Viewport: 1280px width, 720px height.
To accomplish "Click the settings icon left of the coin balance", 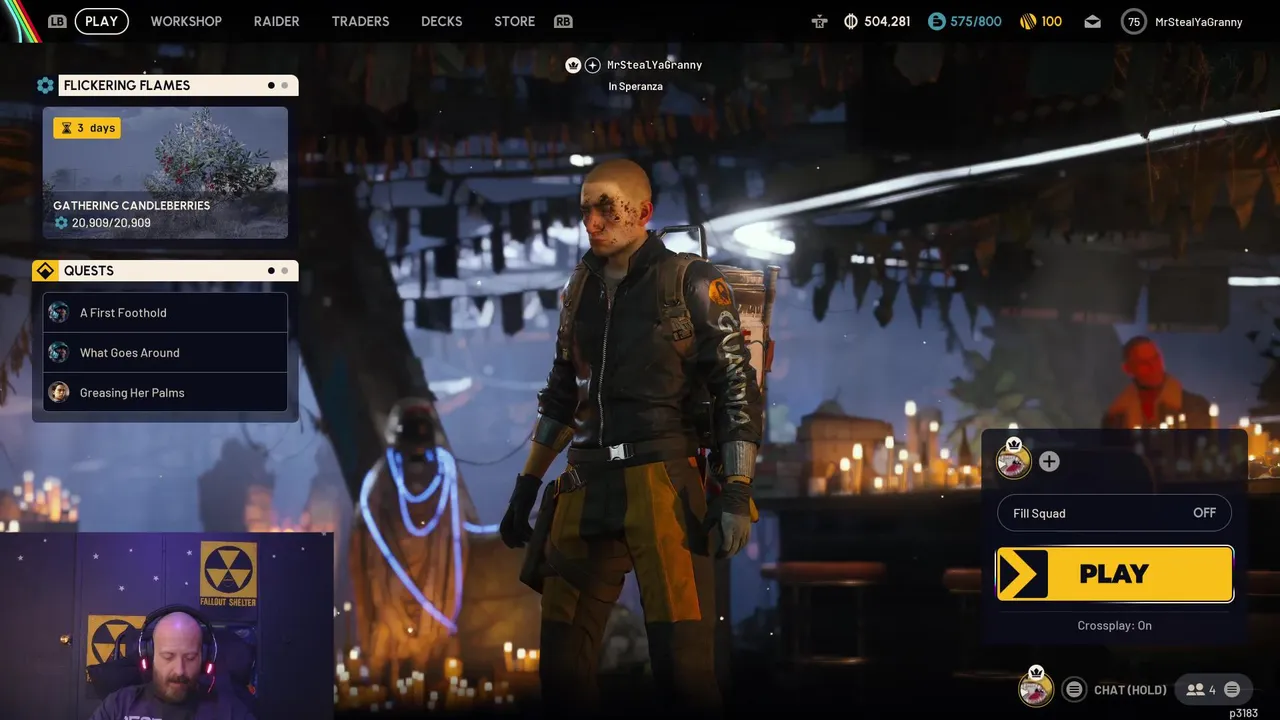I will click(820, 21).
